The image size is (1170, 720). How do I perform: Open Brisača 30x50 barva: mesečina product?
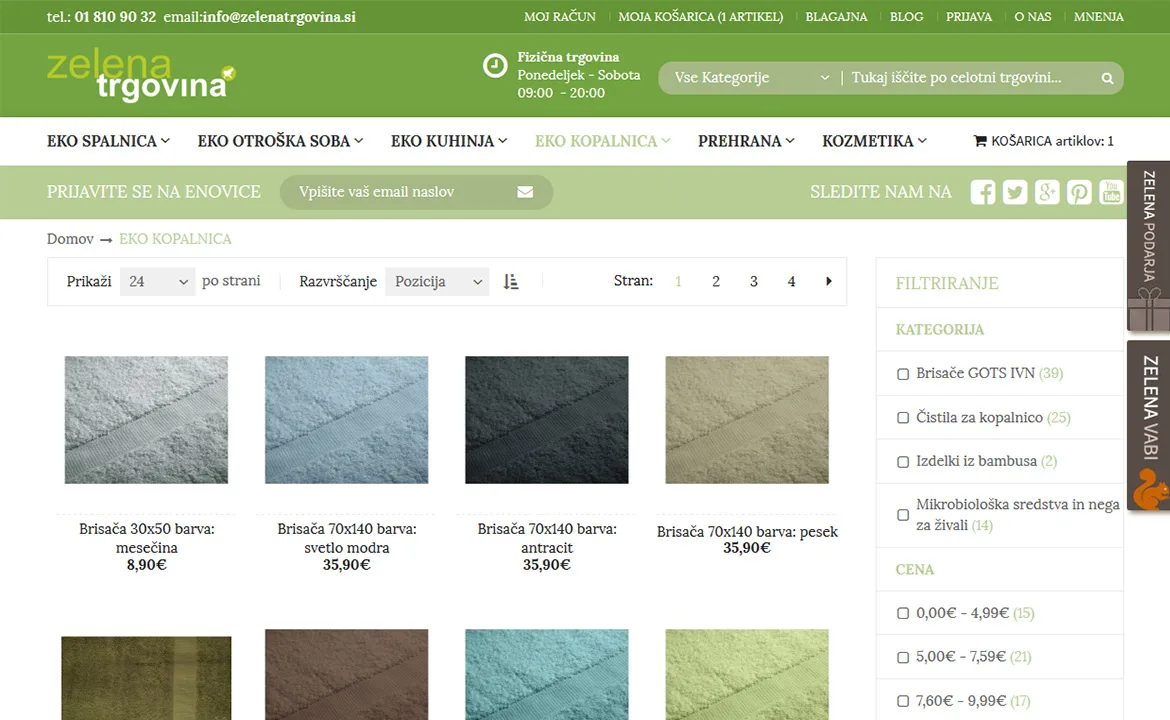(x=146, y=538)
